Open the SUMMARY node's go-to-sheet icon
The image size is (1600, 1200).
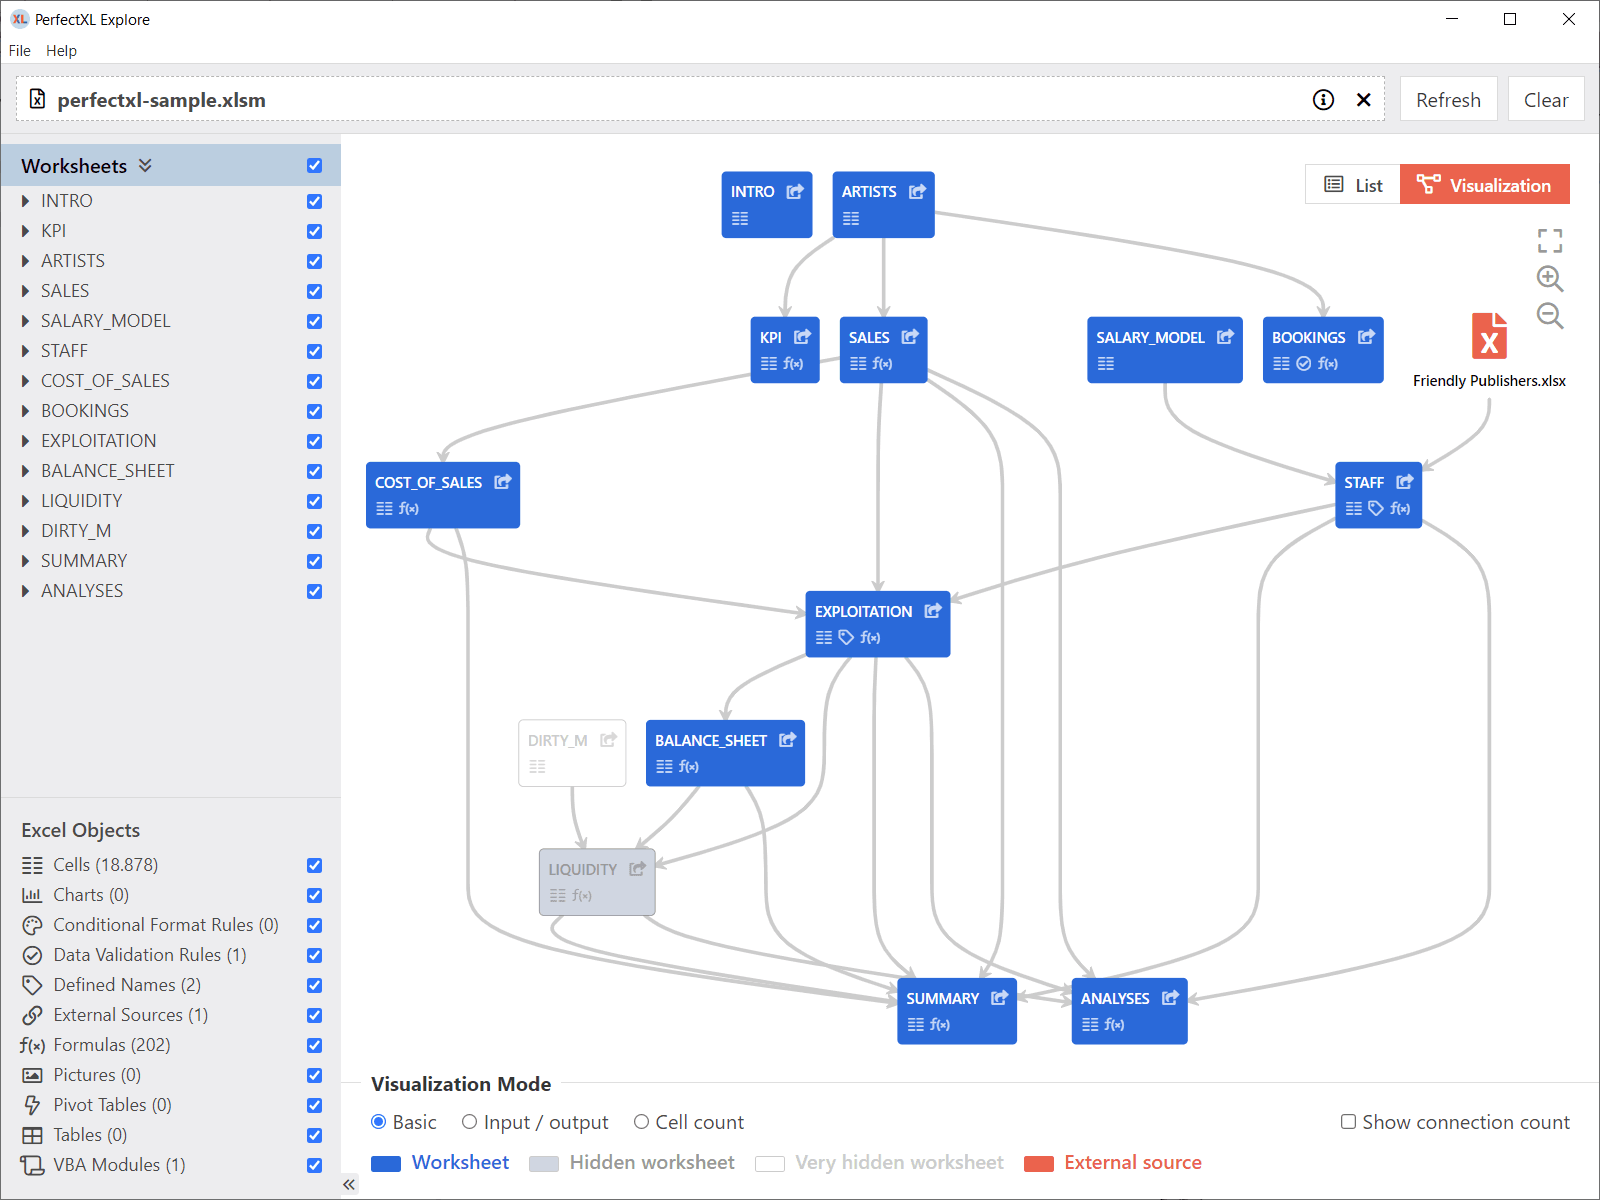[x=999, y=998]
